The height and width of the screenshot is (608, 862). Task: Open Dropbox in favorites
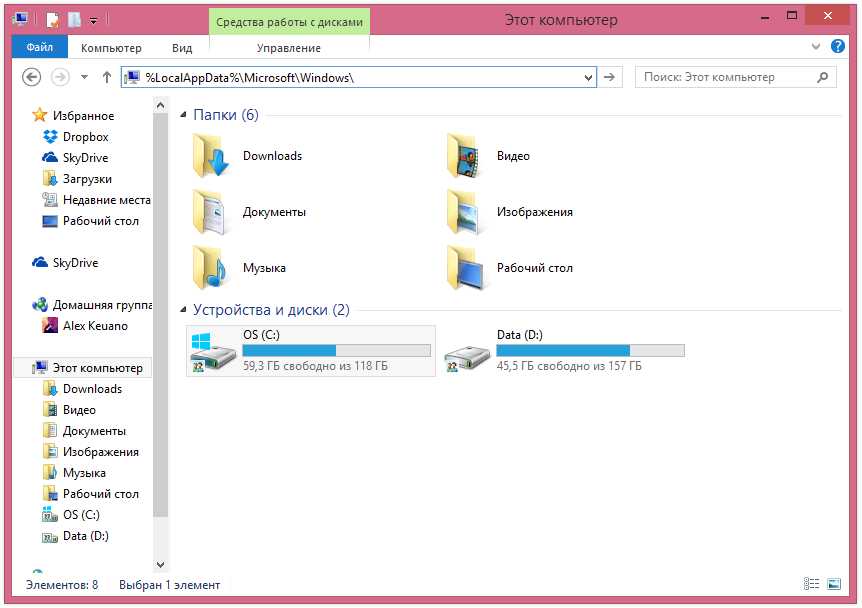[75, 136]
